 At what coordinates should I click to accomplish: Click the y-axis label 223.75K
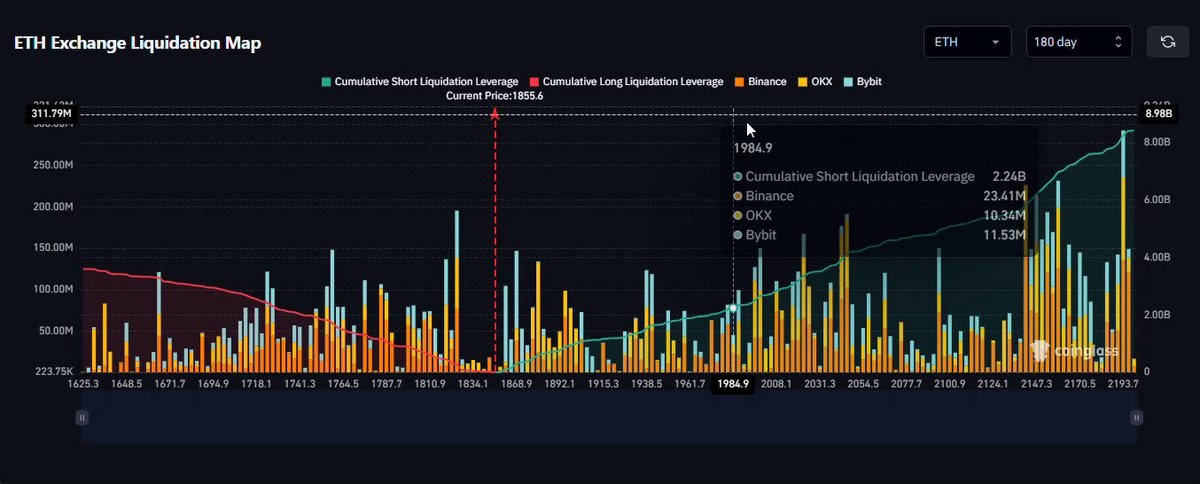pyautogui.click(x=53, y=371)
